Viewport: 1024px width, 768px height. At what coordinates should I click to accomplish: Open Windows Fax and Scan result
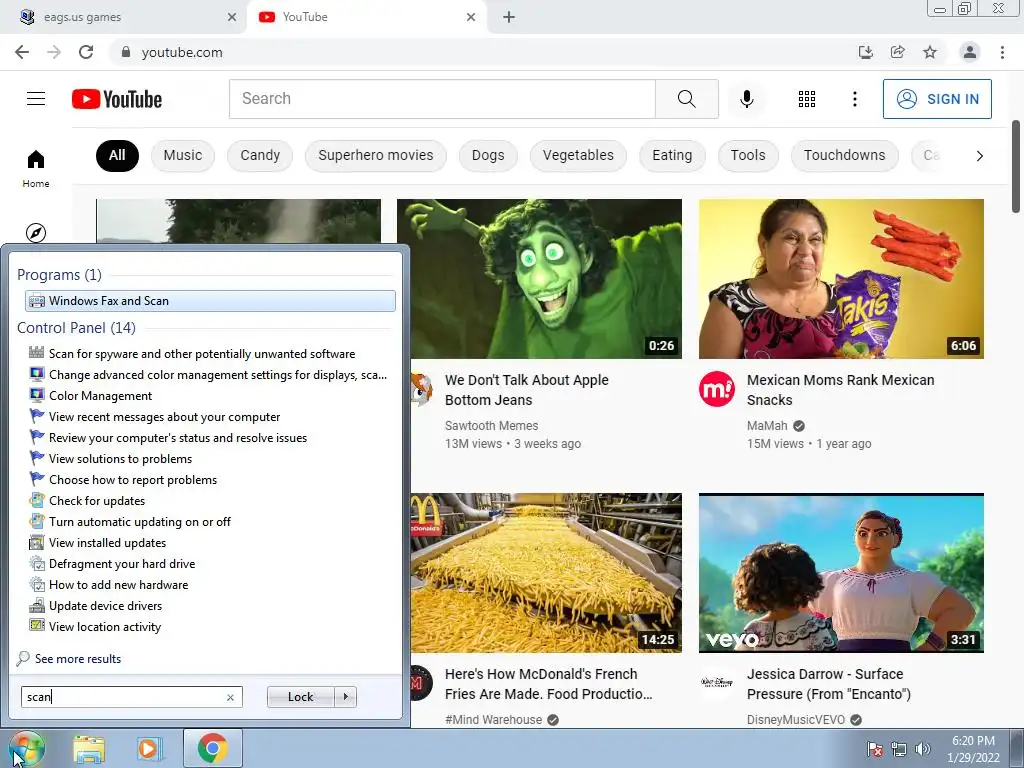[210, 300]
